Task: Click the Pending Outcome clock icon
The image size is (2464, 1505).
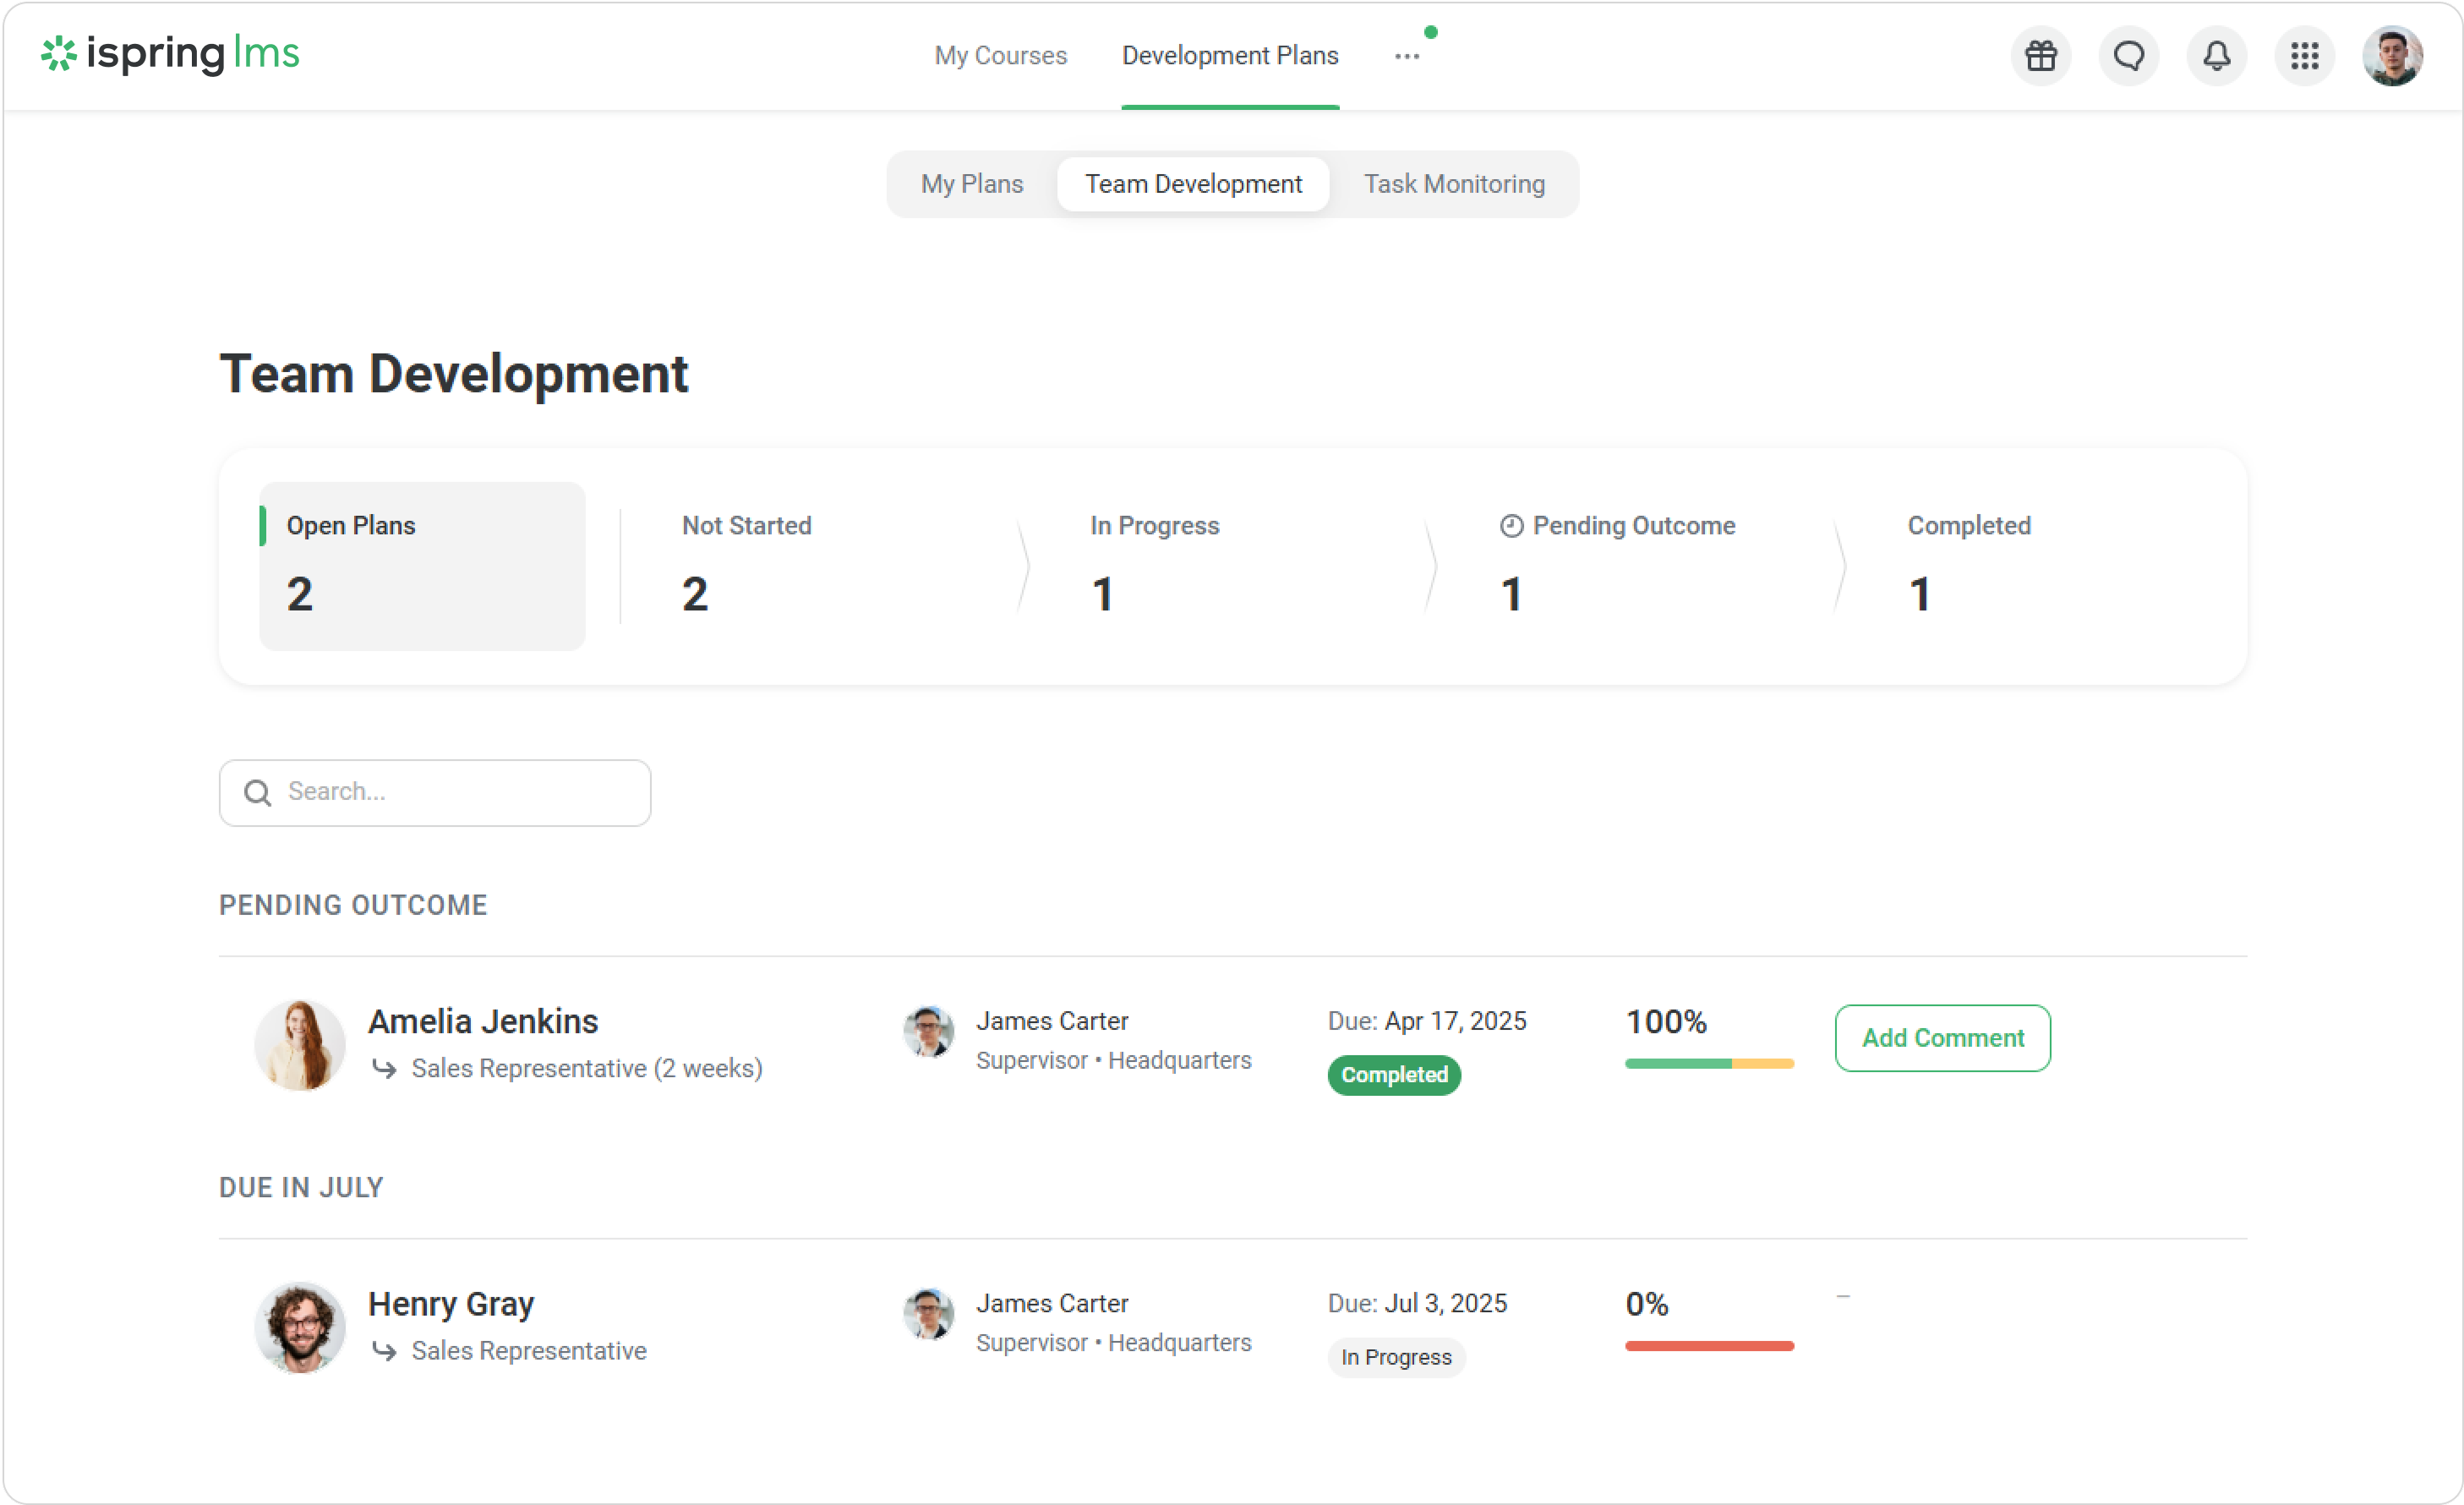Action: point(1511,526)
